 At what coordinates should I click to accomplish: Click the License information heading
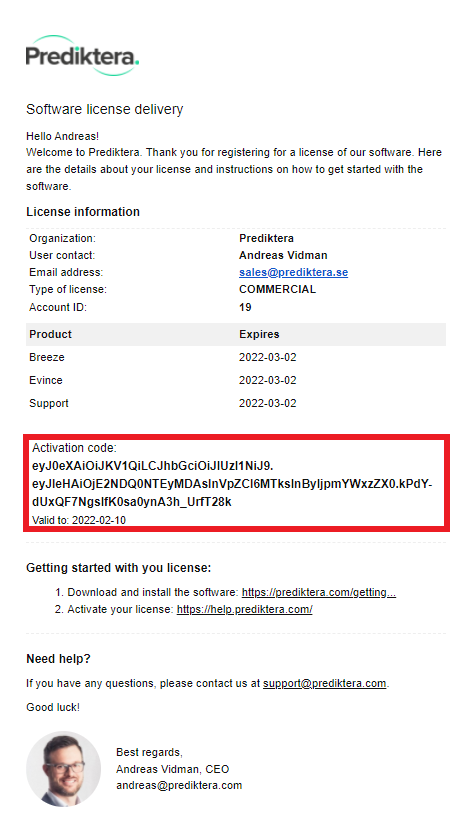click(x=83, y=212)
